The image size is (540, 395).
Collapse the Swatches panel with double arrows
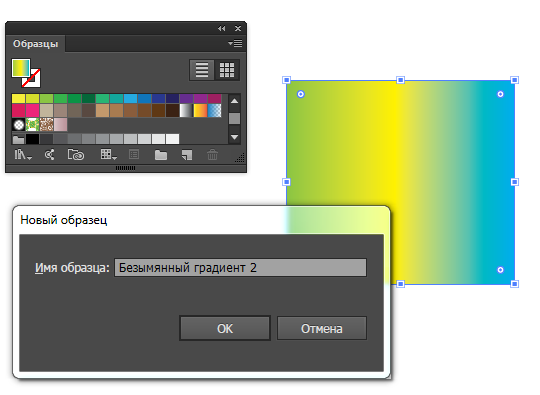point(221,29)
